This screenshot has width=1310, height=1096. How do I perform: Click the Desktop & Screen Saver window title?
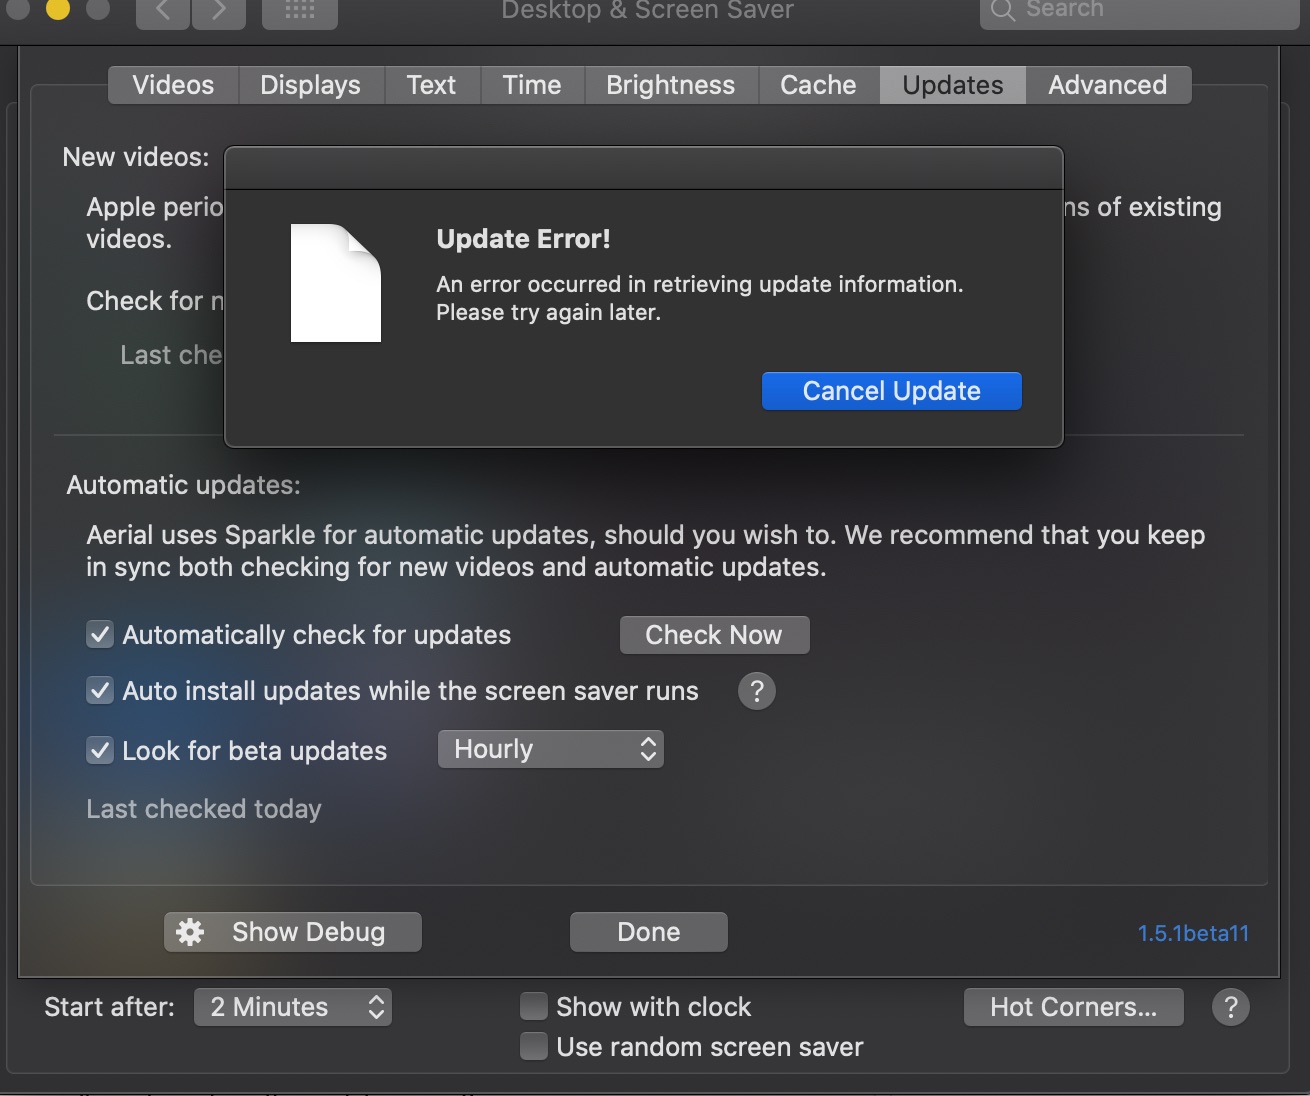[x=648, y=11]
